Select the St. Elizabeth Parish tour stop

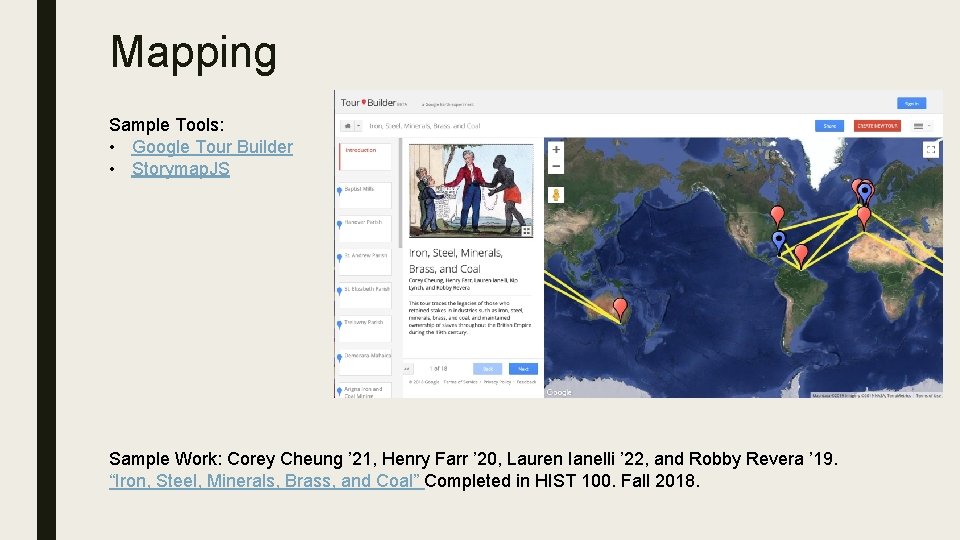[x=365, y=296]
